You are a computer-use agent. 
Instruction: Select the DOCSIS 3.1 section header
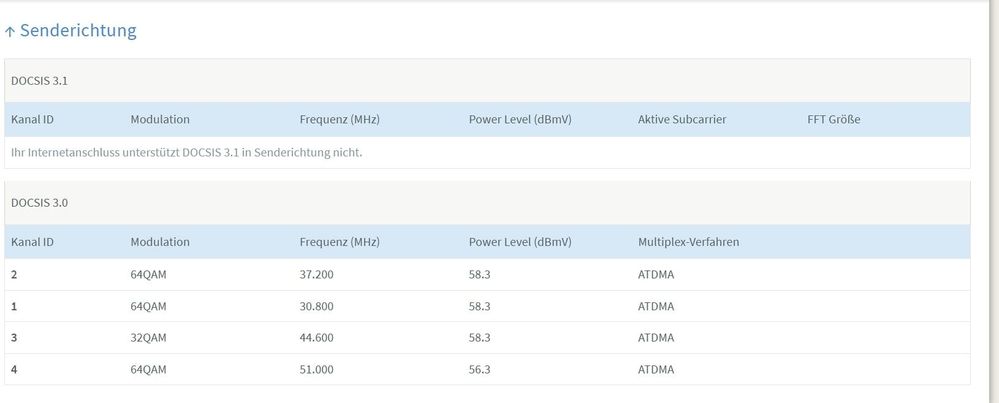(39, 80)
